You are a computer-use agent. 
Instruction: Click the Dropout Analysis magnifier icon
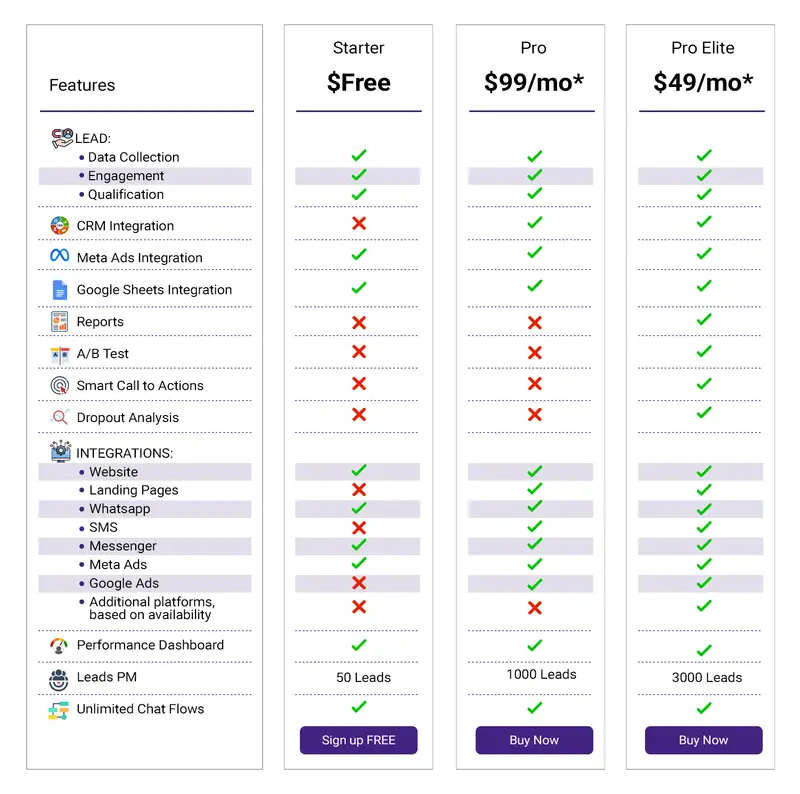[x=60, y=418]
